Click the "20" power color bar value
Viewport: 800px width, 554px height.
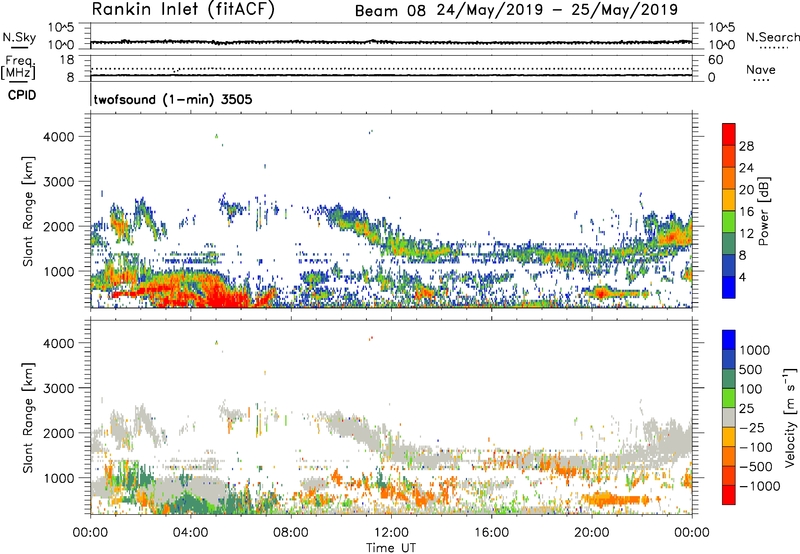tap(746, 190)
